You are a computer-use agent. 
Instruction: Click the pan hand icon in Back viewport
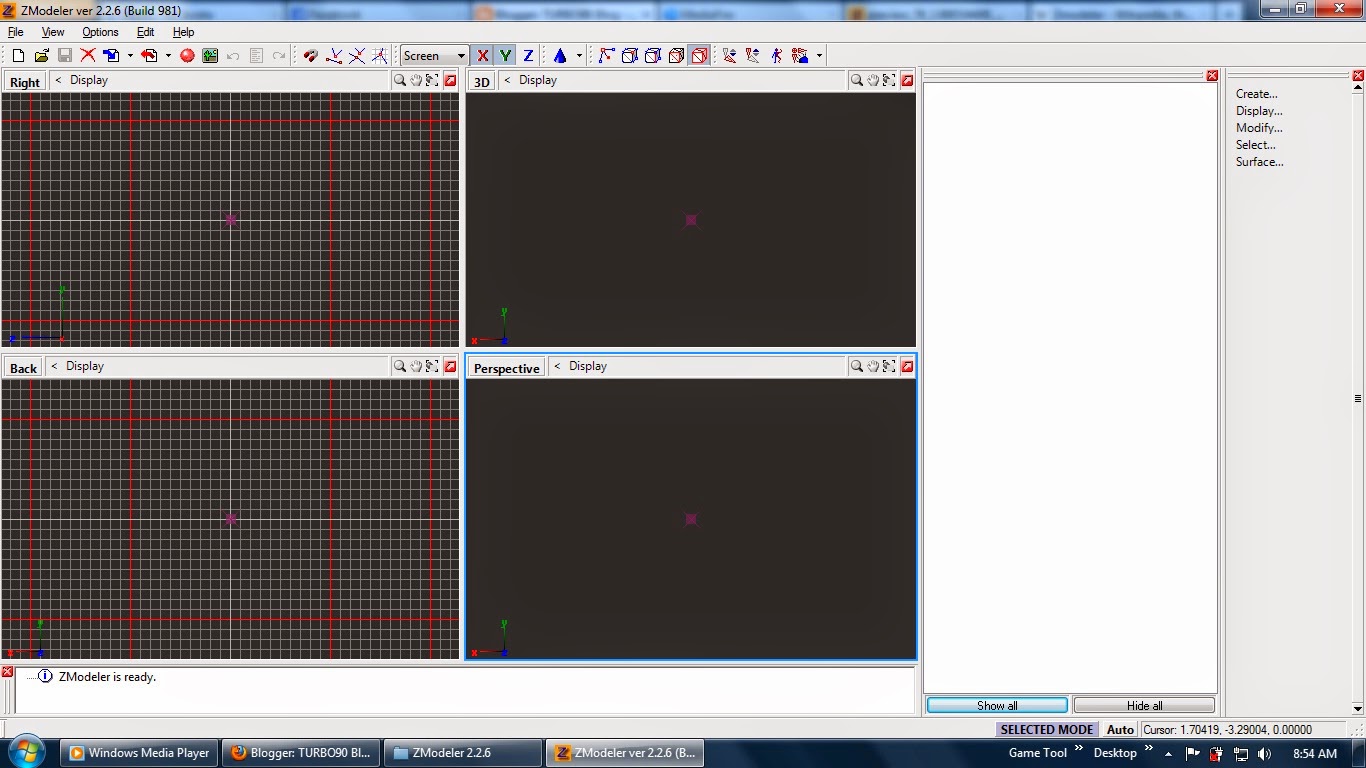[x=416, y=366]
